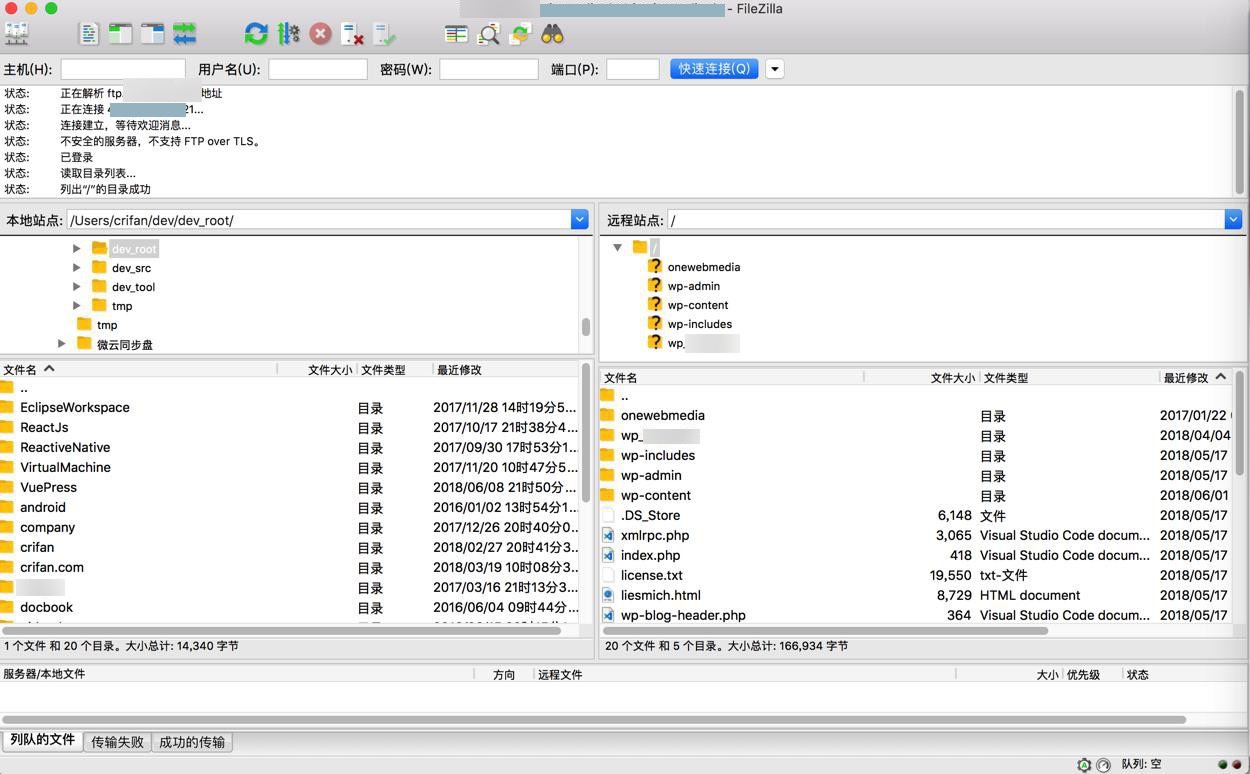
Task: Toggle local directory tree icon
Action: [120, 34]
